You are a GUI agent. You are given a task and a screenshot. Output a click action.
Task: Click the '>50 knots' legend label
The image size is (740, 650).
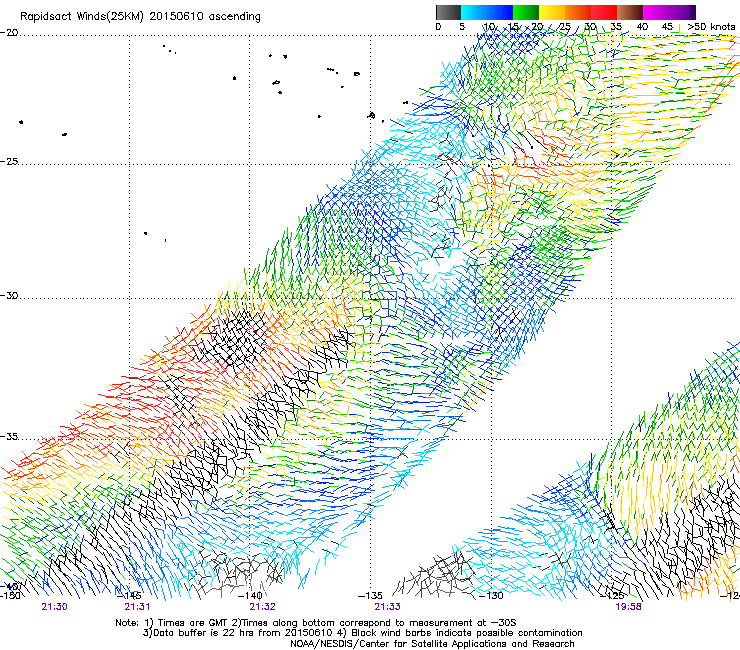tap(711, 27)
